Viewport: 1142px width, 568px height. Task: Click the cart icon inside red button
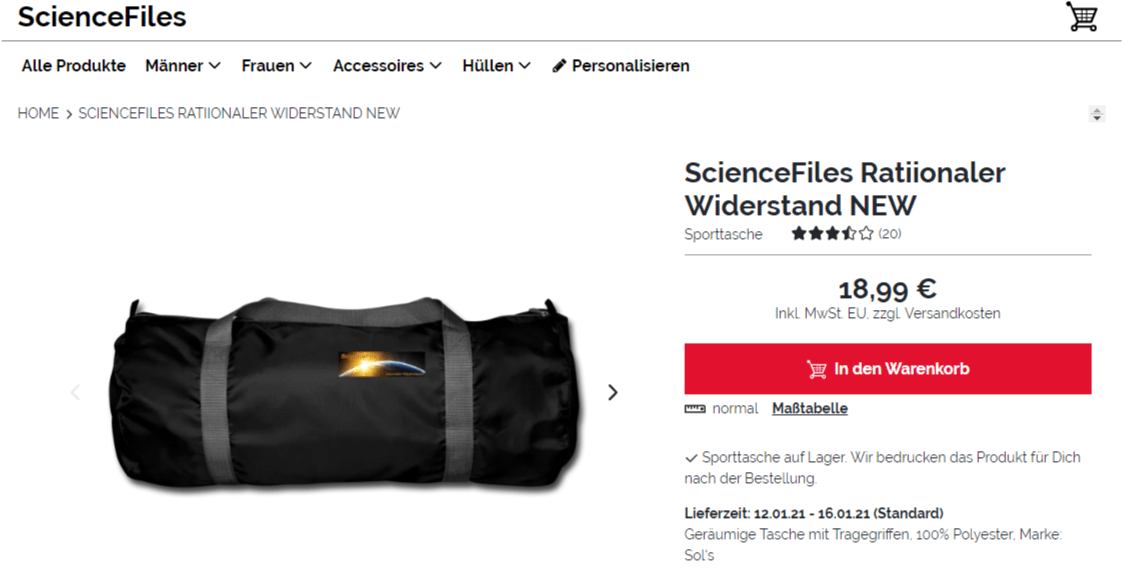(817, 369)
